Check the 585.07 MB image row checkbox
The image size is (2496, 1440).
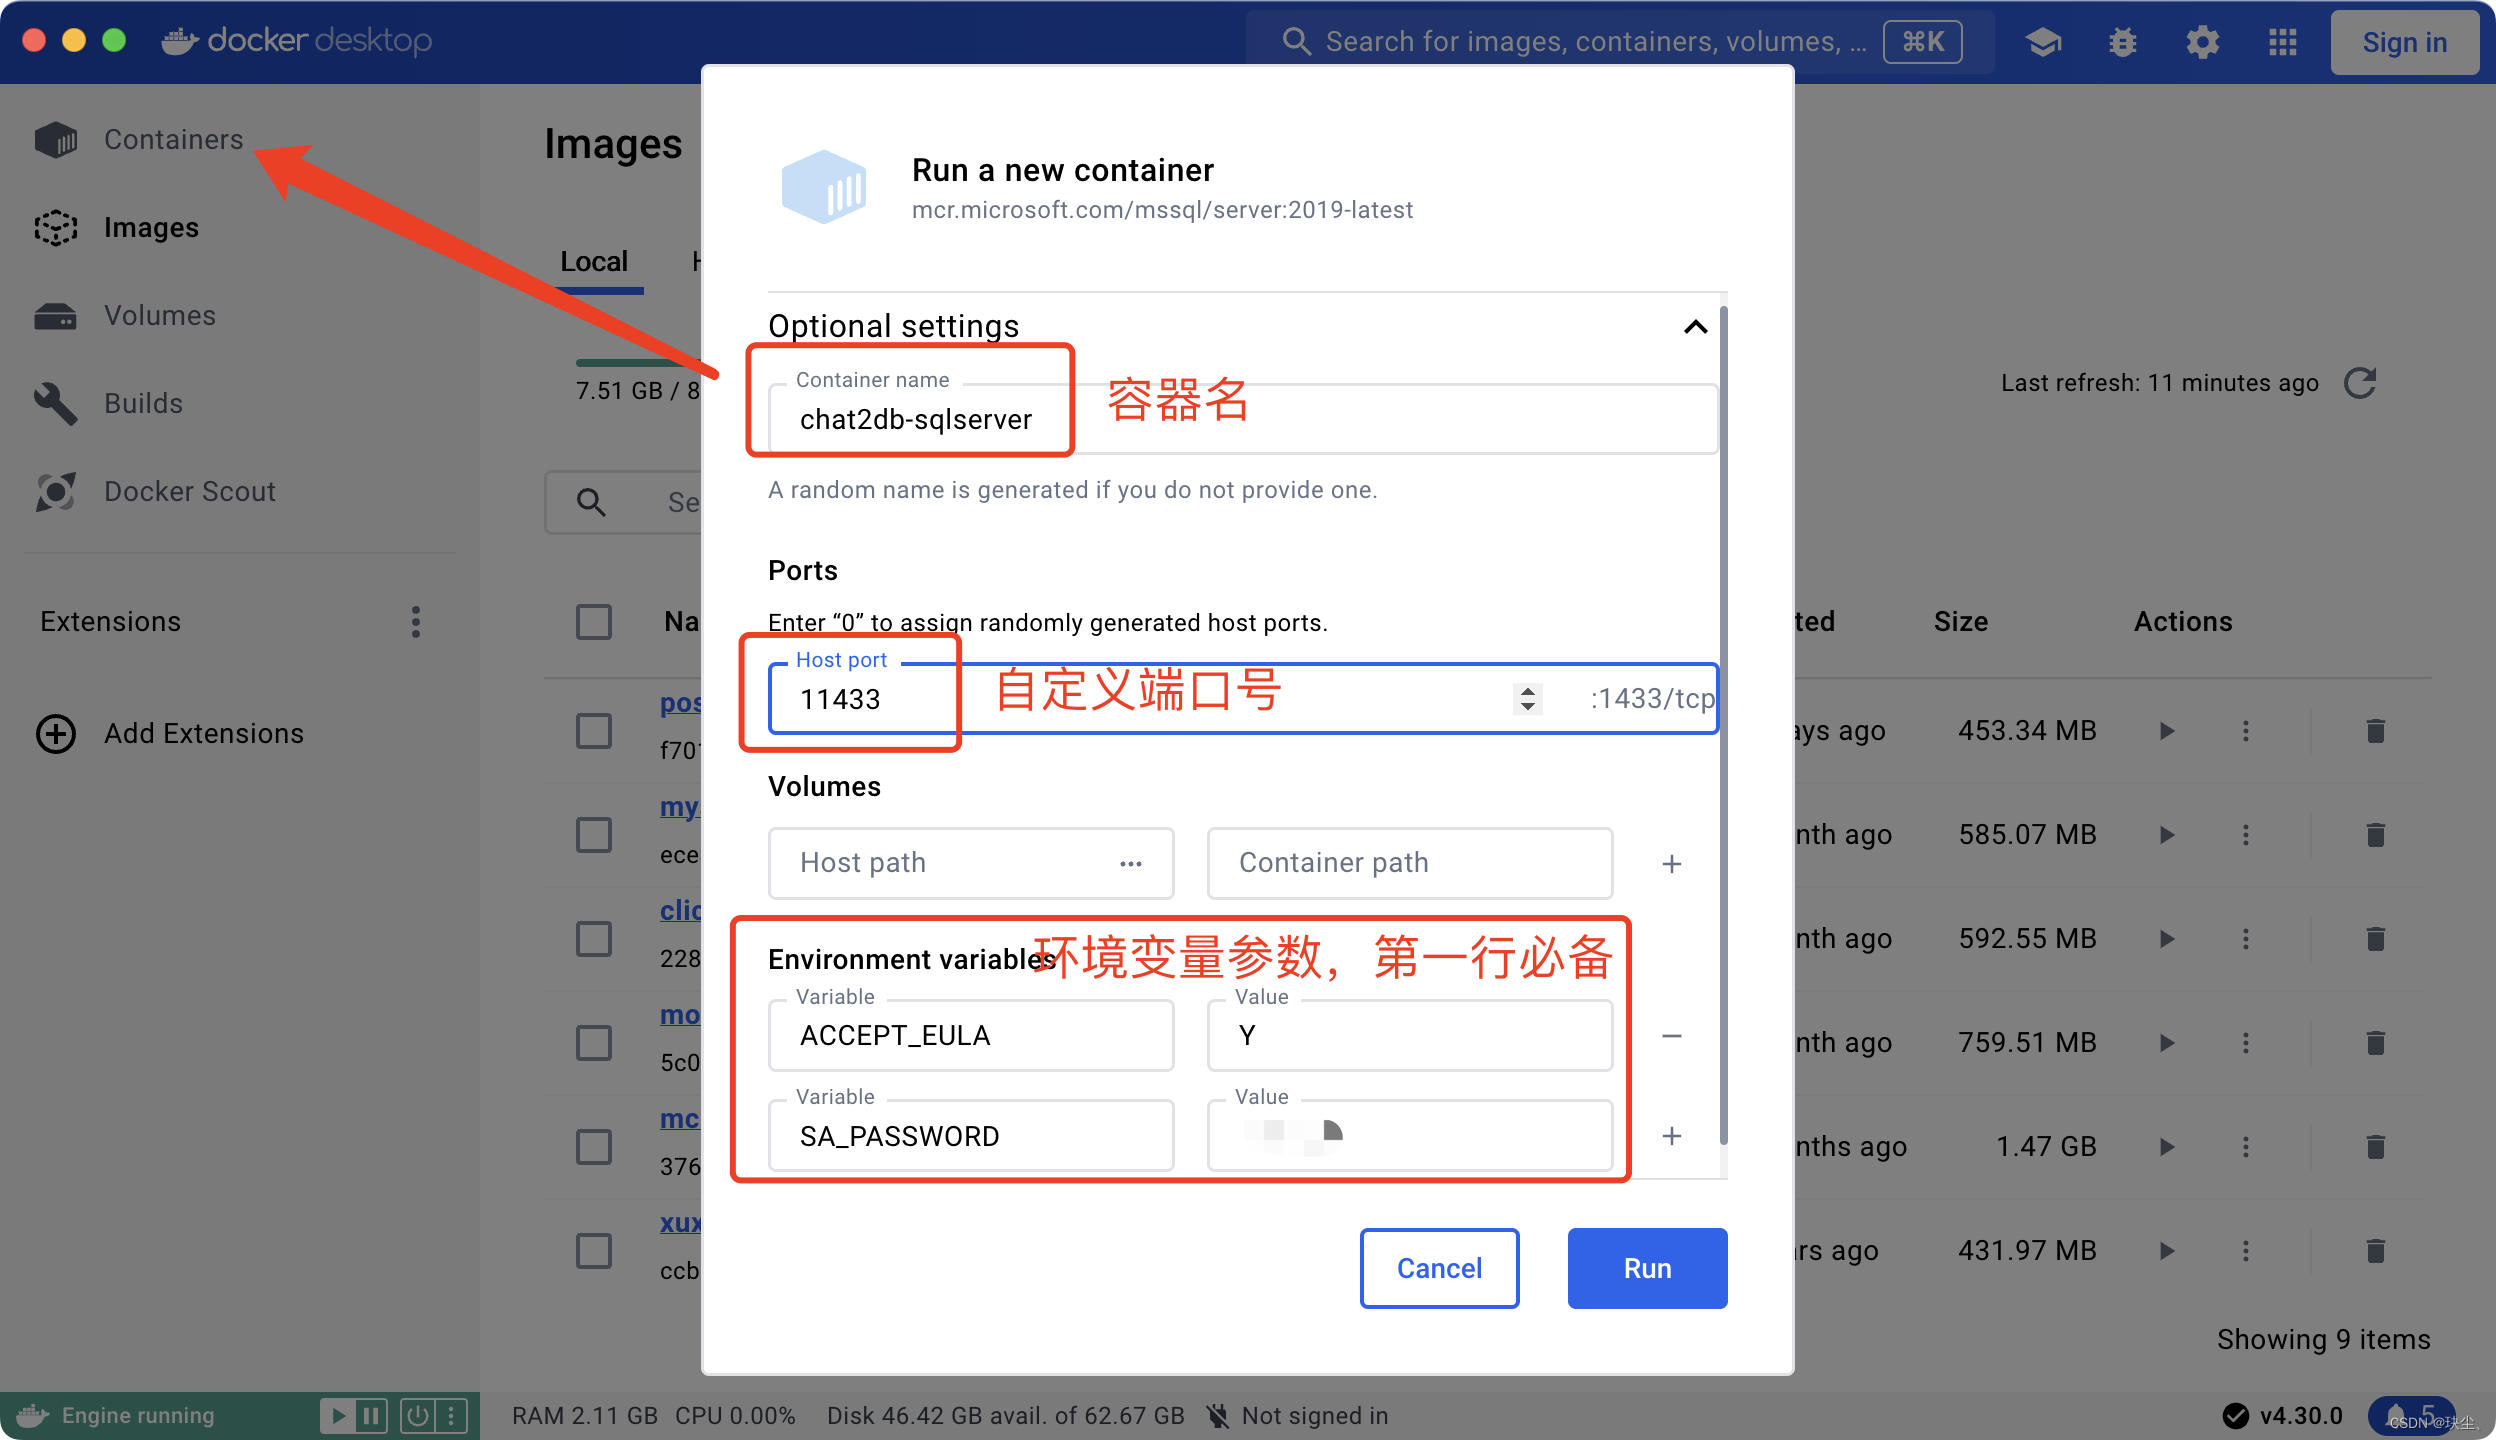click(594, 835)
